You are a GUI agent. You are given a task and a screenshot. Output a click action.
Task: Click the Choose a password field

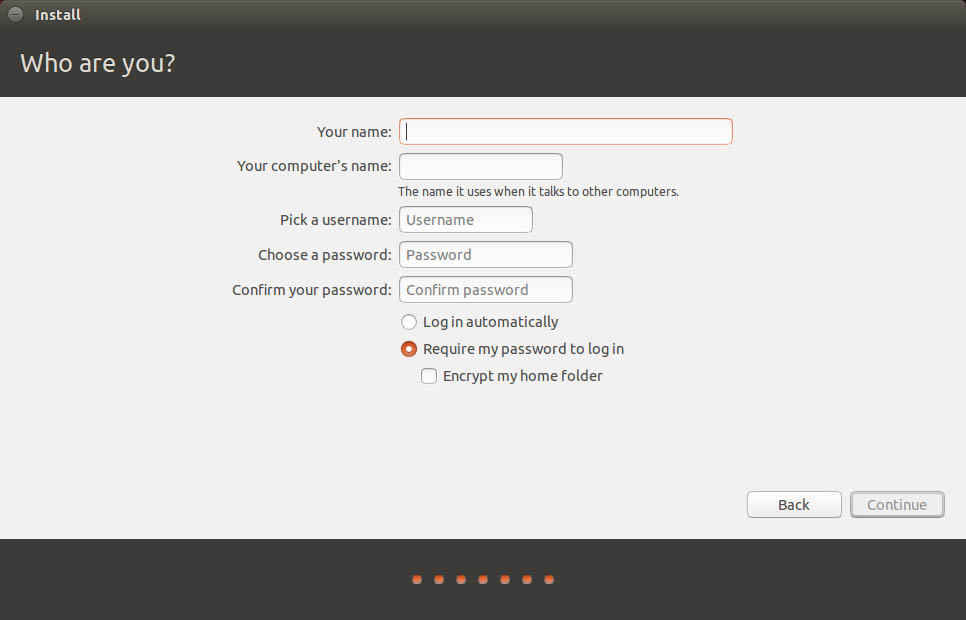(x=486, y=255)
